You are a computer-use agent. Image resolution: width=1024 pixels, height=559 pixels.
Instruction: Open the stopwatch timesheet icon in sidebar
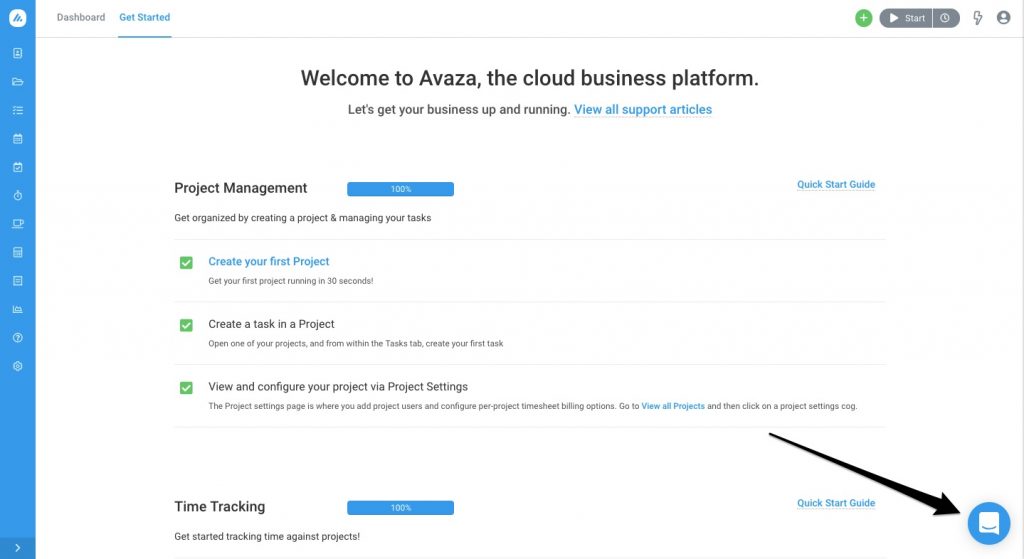(x=18, y=195)
